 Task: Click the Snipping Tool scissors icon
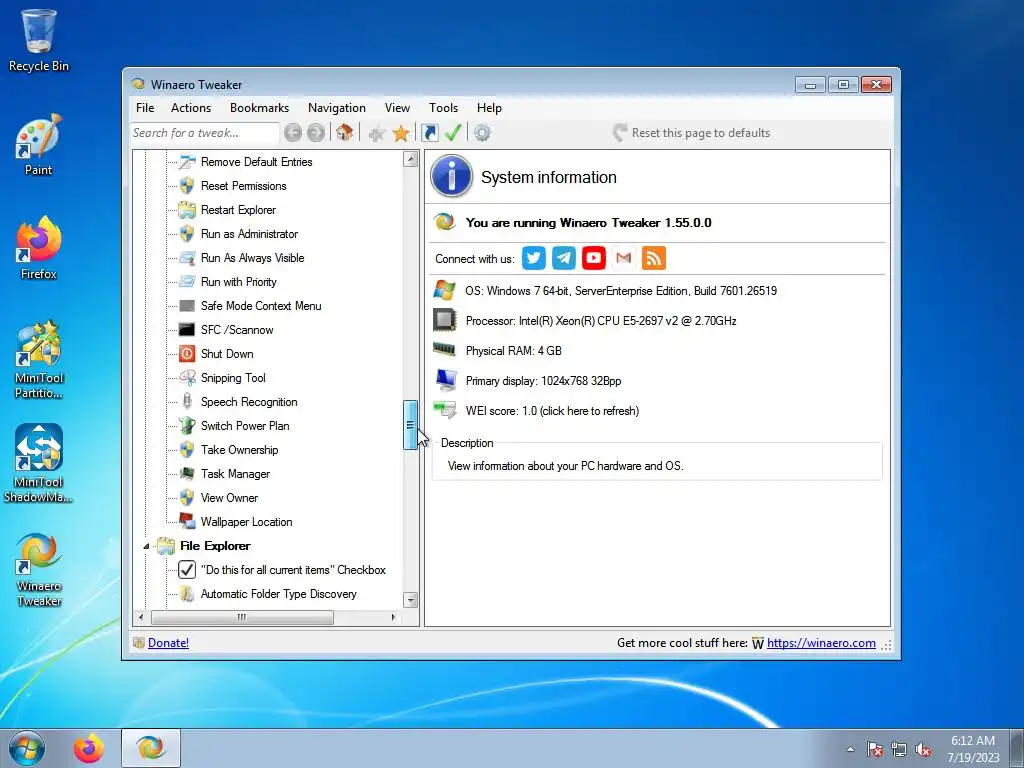[187, 377]
